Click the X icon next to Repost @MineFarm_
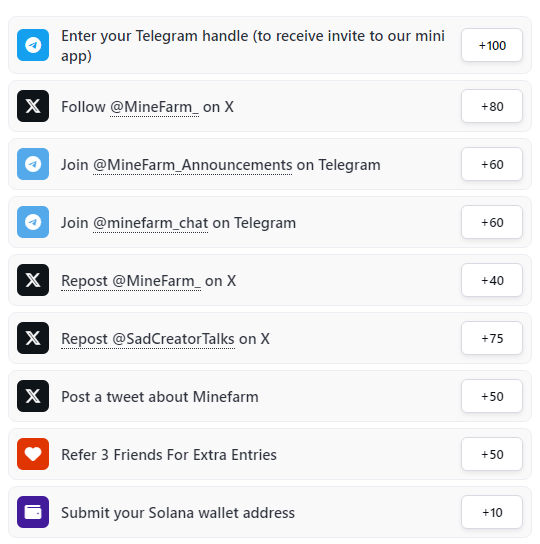The width and height of the screenshot is (540, 544). pos(33,280)
